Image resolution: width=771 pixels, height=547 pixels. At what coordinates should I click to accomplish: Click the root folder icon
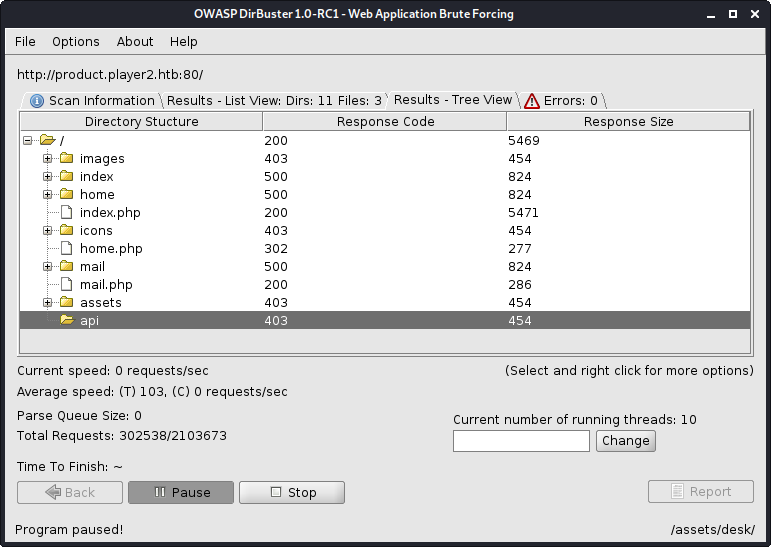(47, 140)
